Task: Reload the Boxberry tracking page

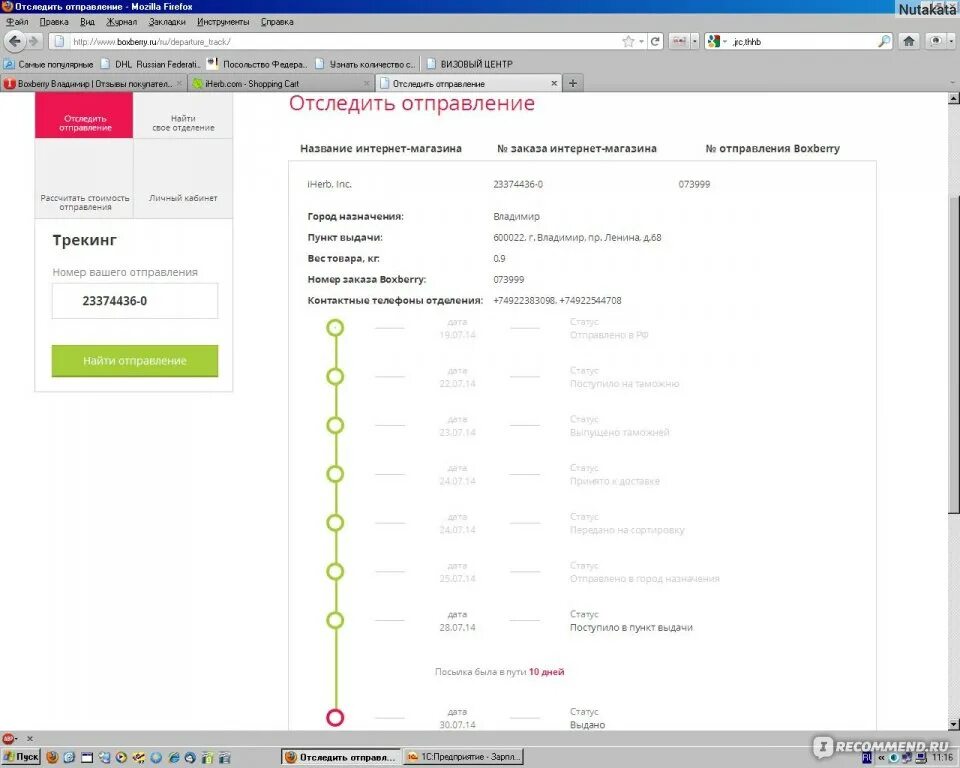Action: click(x=655, y=41)
